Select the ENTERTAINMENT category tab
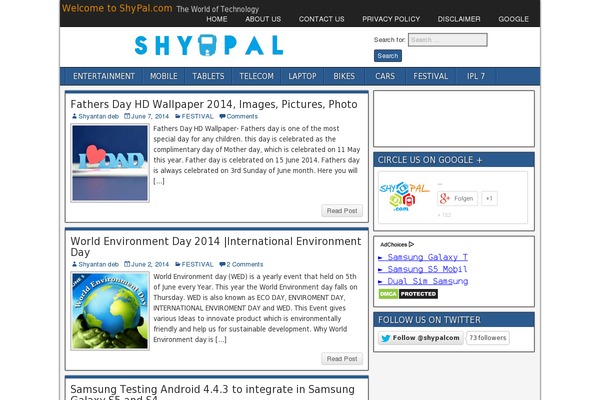Viewport: 600px width, 400px height. [x=104, y=76]
